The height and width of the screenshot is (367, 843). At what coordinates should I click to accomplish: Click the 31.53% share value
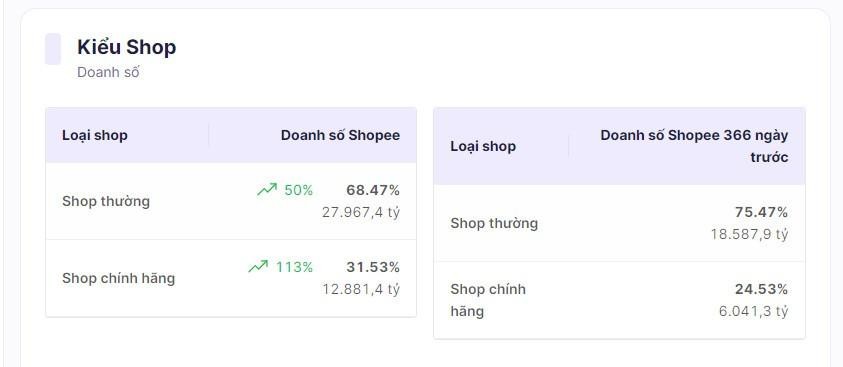(x=373, y=267)
